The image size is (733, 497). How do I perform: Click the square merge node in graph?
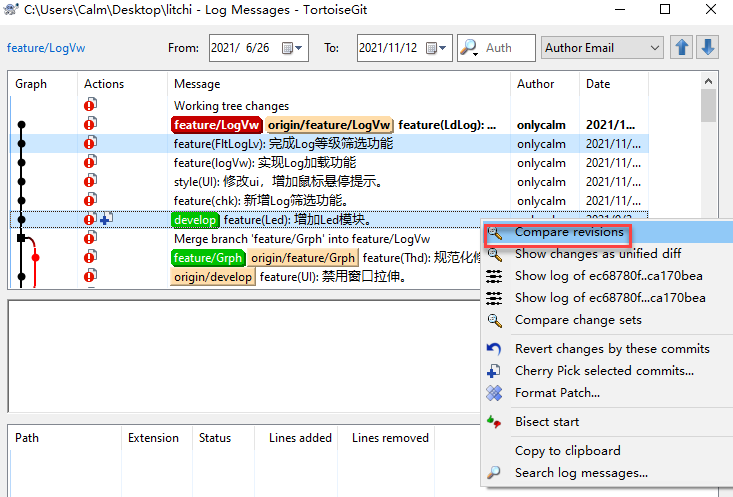pyautogui.click(x=21, y=238)
